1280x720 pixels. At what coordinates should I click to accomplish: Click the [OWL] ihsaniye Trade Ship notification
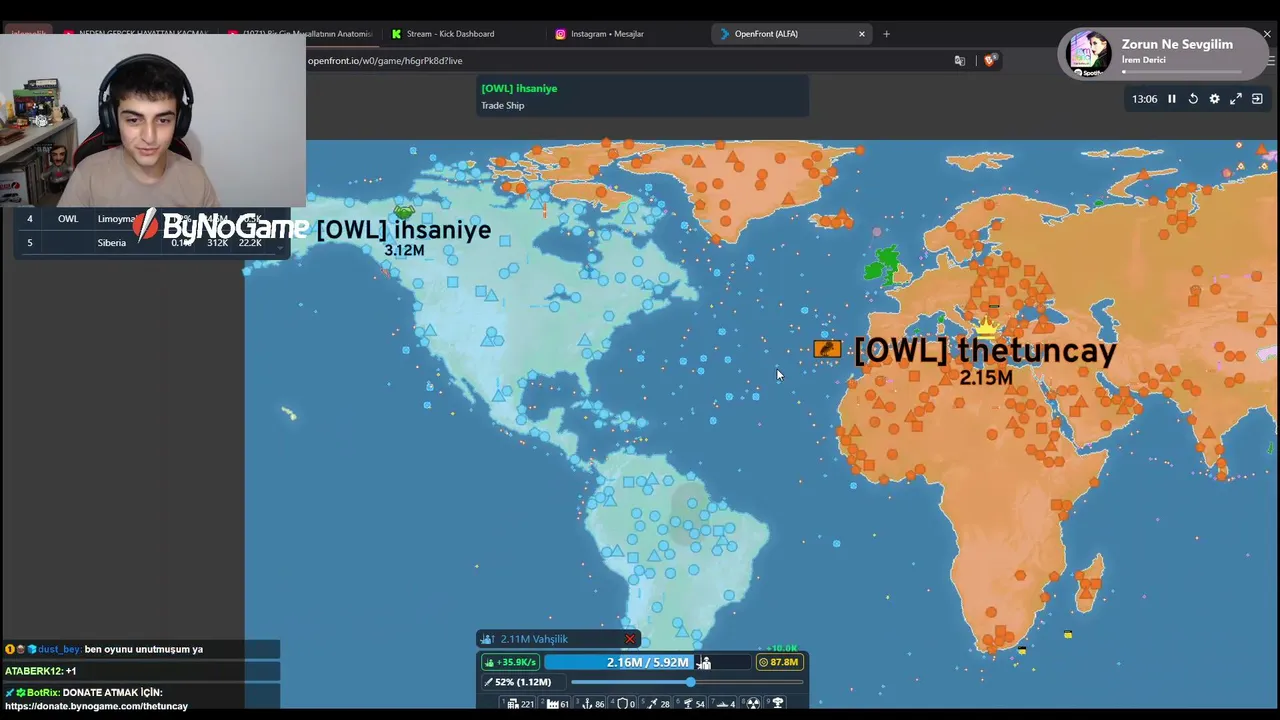point(642,96)
